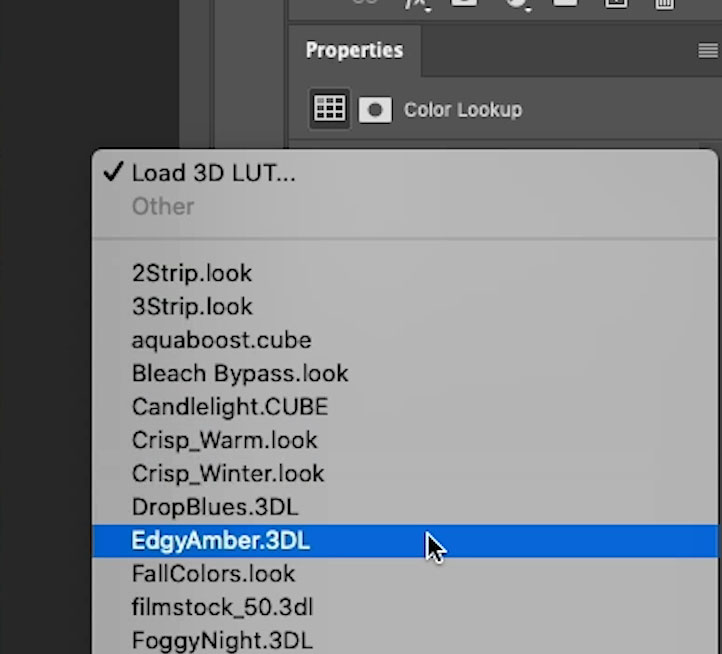Screen dimensions: 722x654
Task: Select the layer mask icon in Properties
Action: (x=375, y=109)
